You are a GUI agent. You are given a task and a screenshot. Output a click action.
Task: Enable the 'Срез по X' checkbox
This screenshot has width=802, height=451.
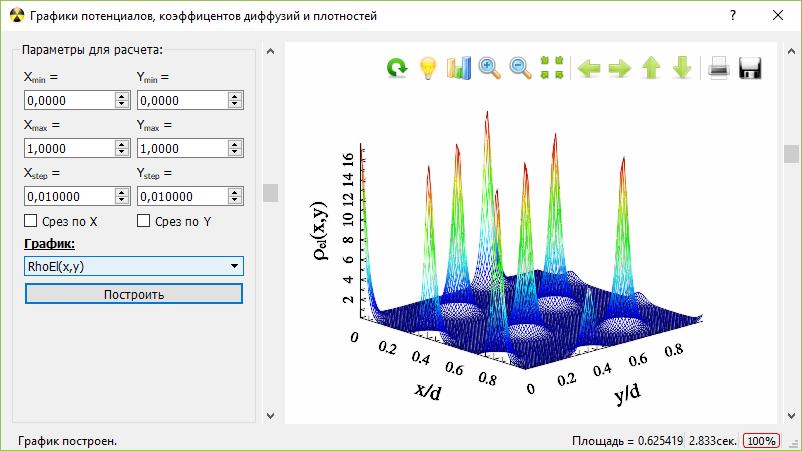pyautogui.click(x=31, y=221)
